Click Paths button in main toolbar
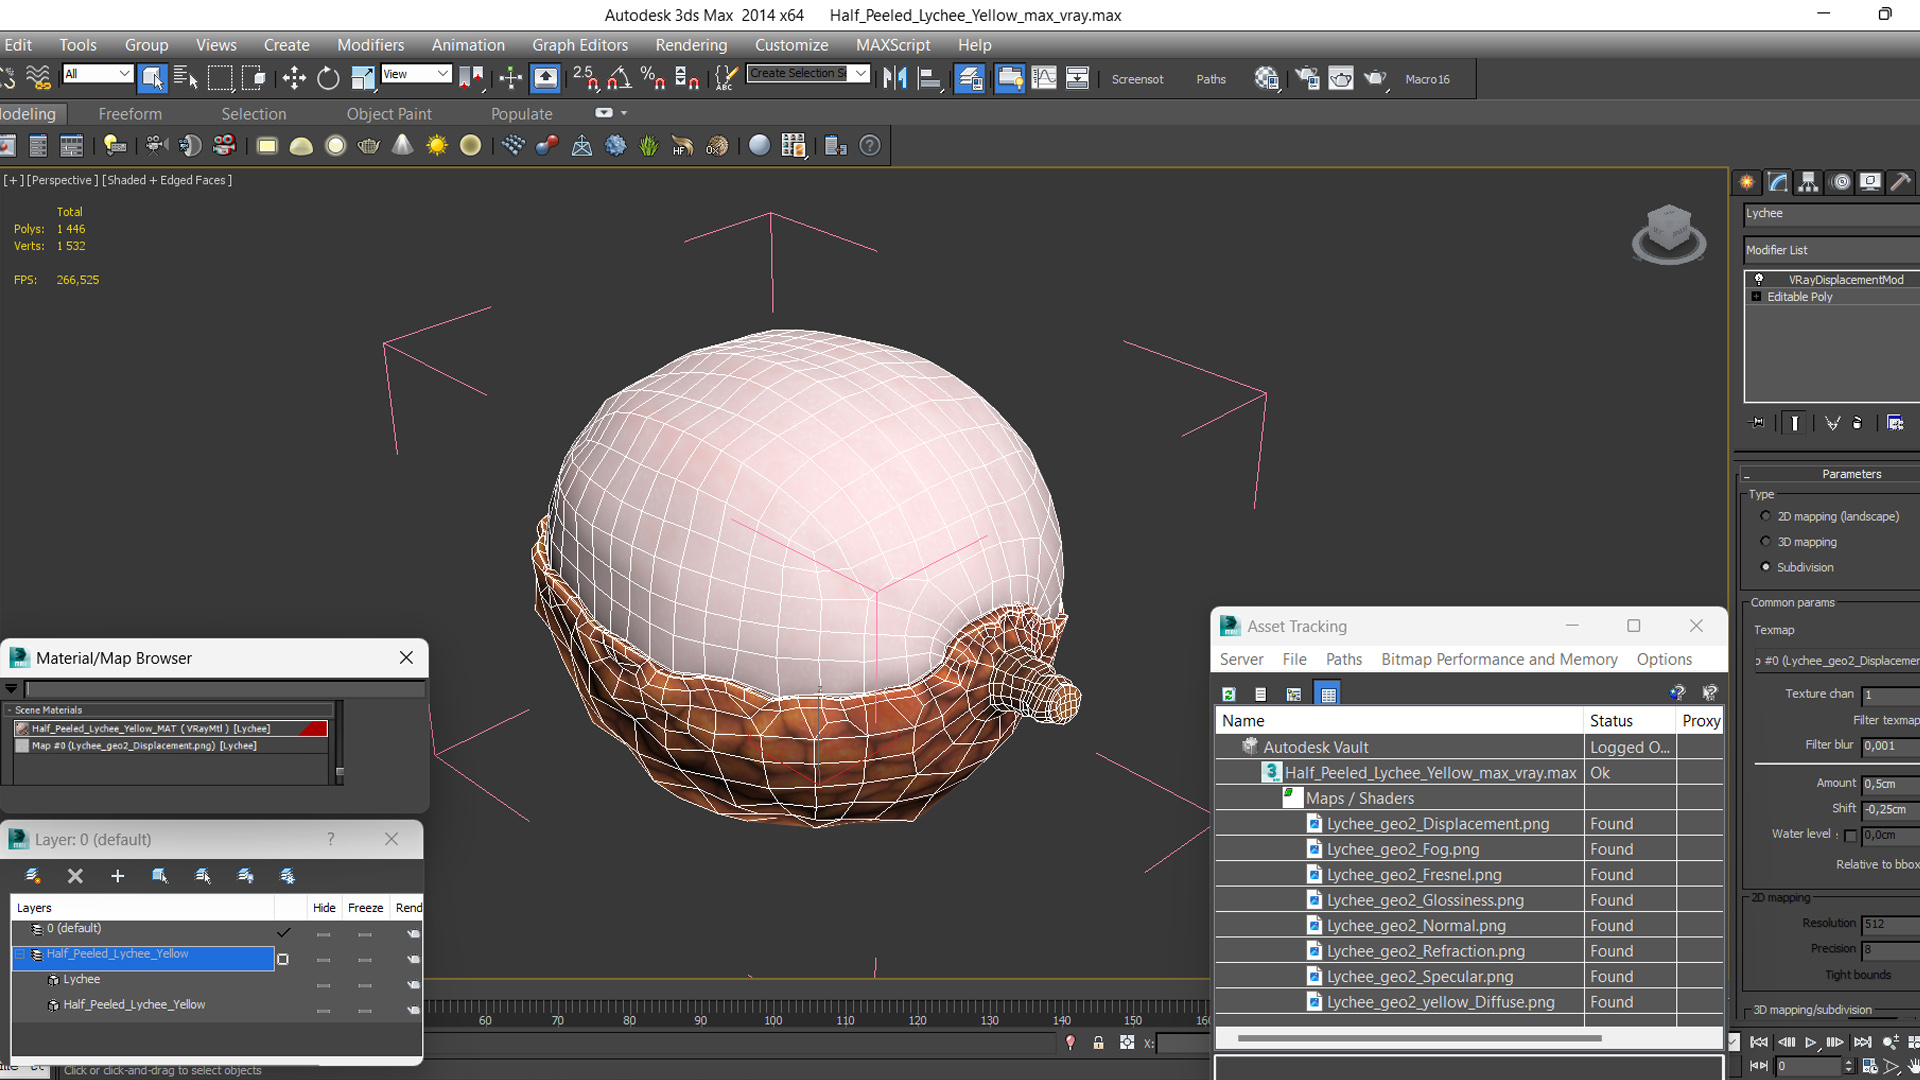This screenshot has width=1920, height=1080. point(1211,79)
